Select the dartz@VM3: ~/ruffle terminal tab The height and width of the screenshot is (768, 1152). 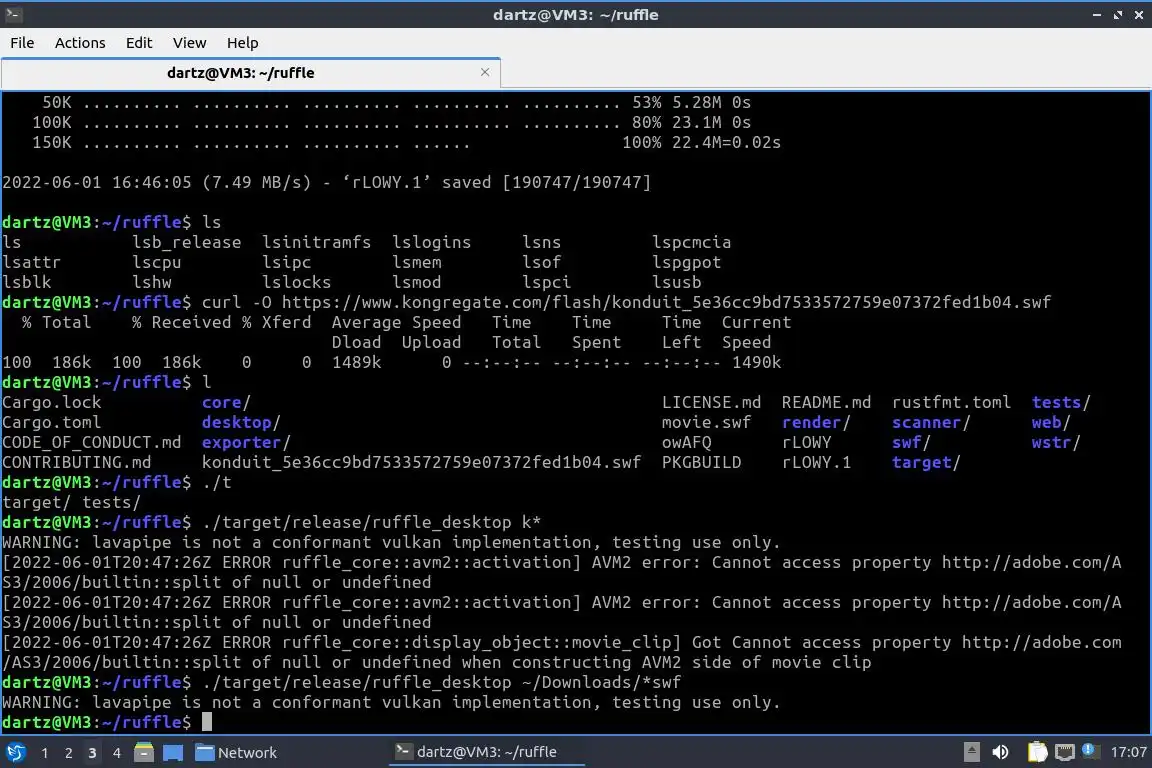tap(251, 73)
